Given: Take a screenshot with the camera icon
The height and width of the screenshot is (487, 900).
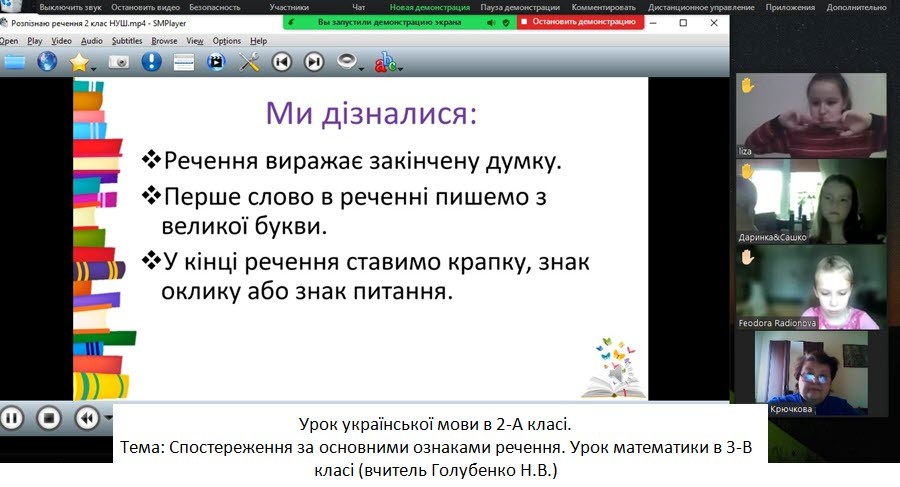Looking at the screenshot, I should 118,62.
